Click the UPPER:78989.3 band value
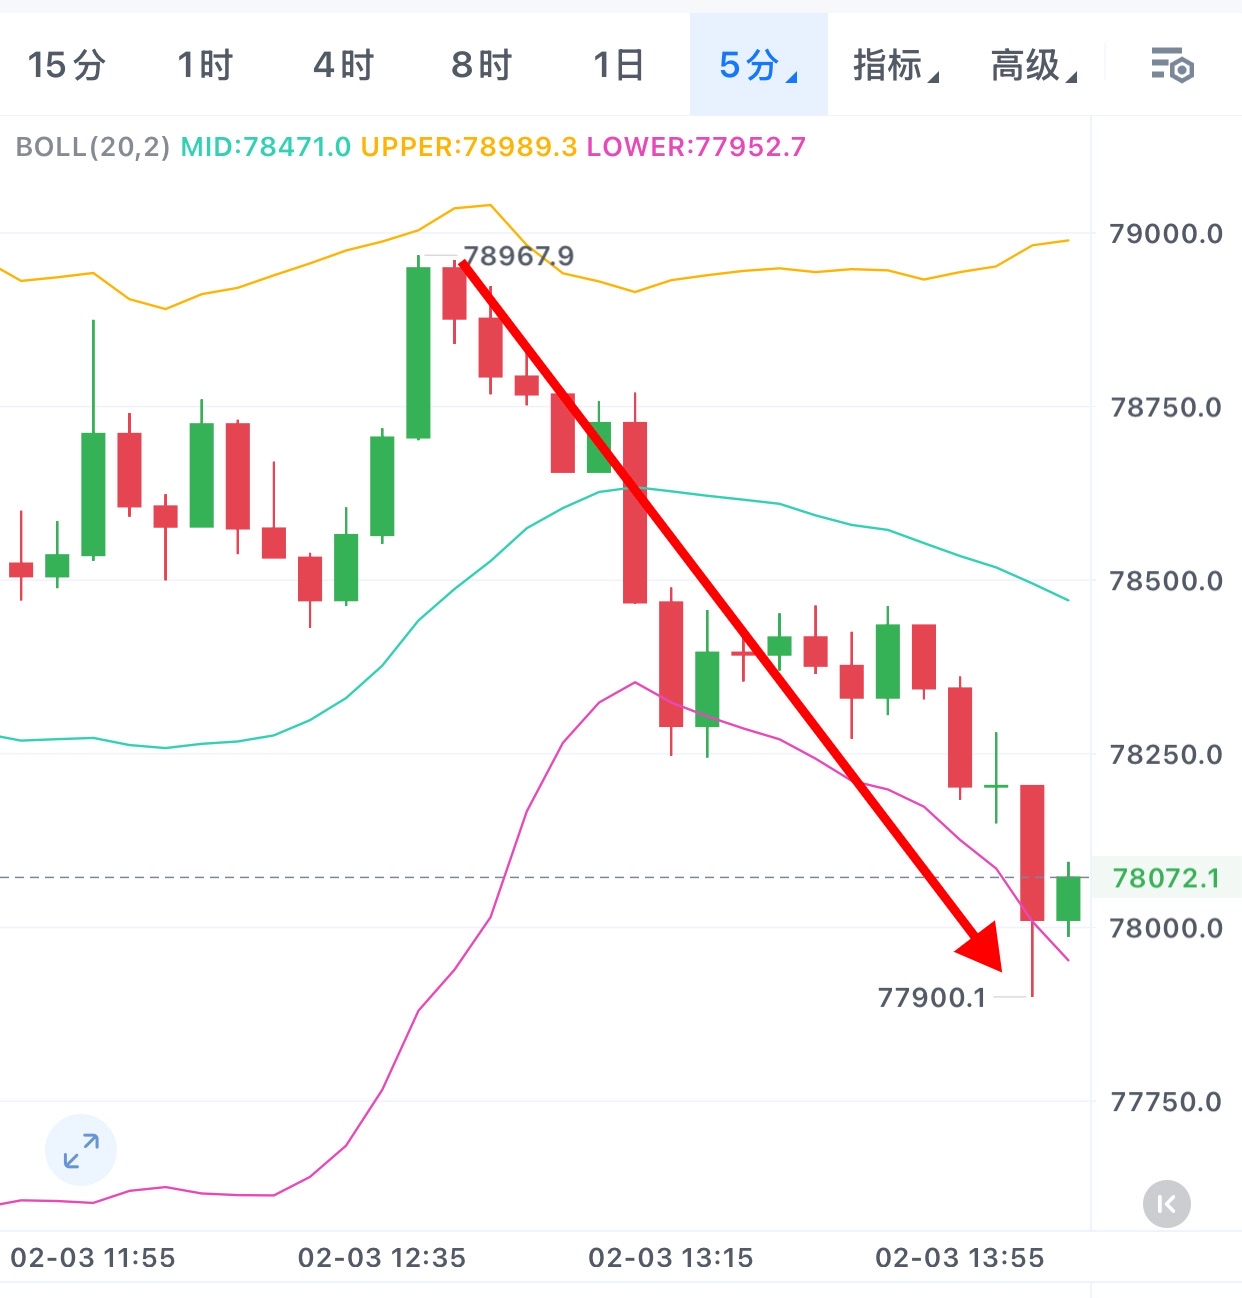The image size is (1242, 1298). click(x=468, y=147)
